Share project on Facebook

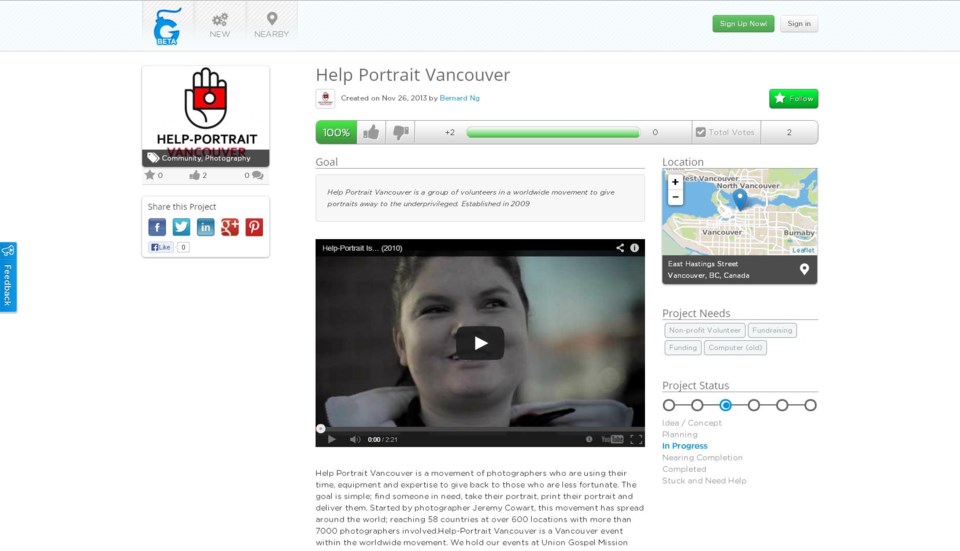pyautogui.click(x=157, y=227)
